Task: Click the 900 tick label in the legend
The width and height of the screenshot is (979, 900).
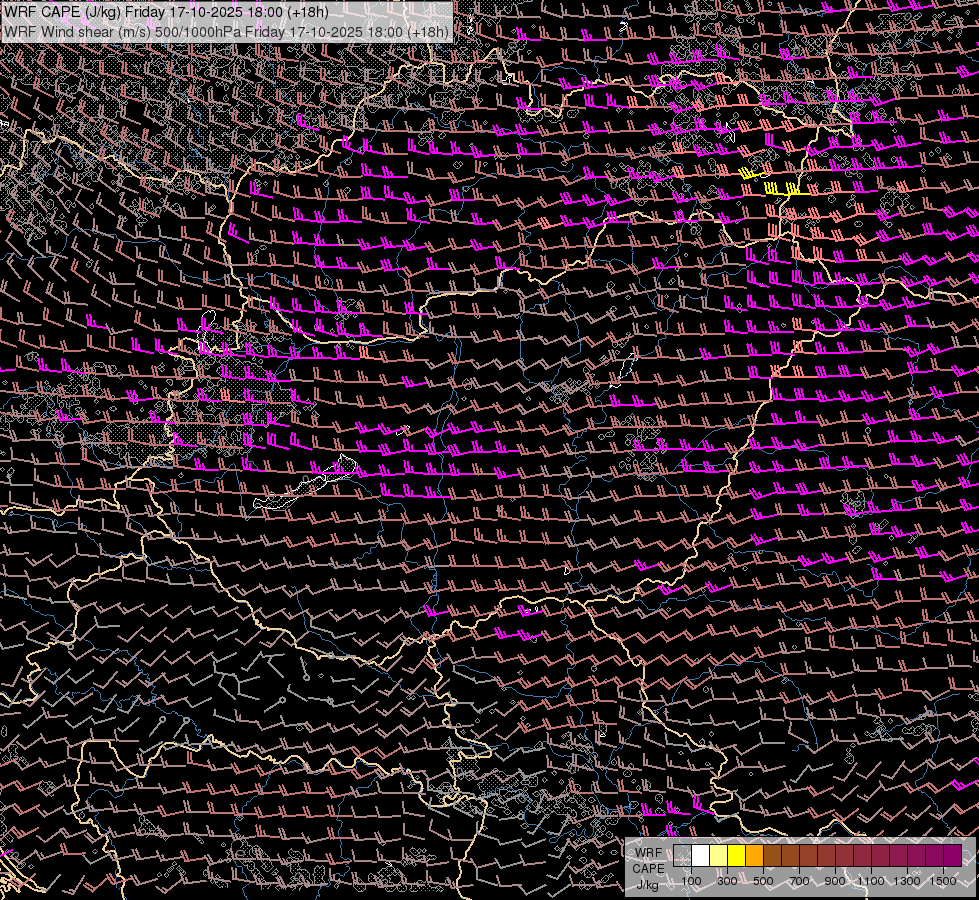Action: 835,881
